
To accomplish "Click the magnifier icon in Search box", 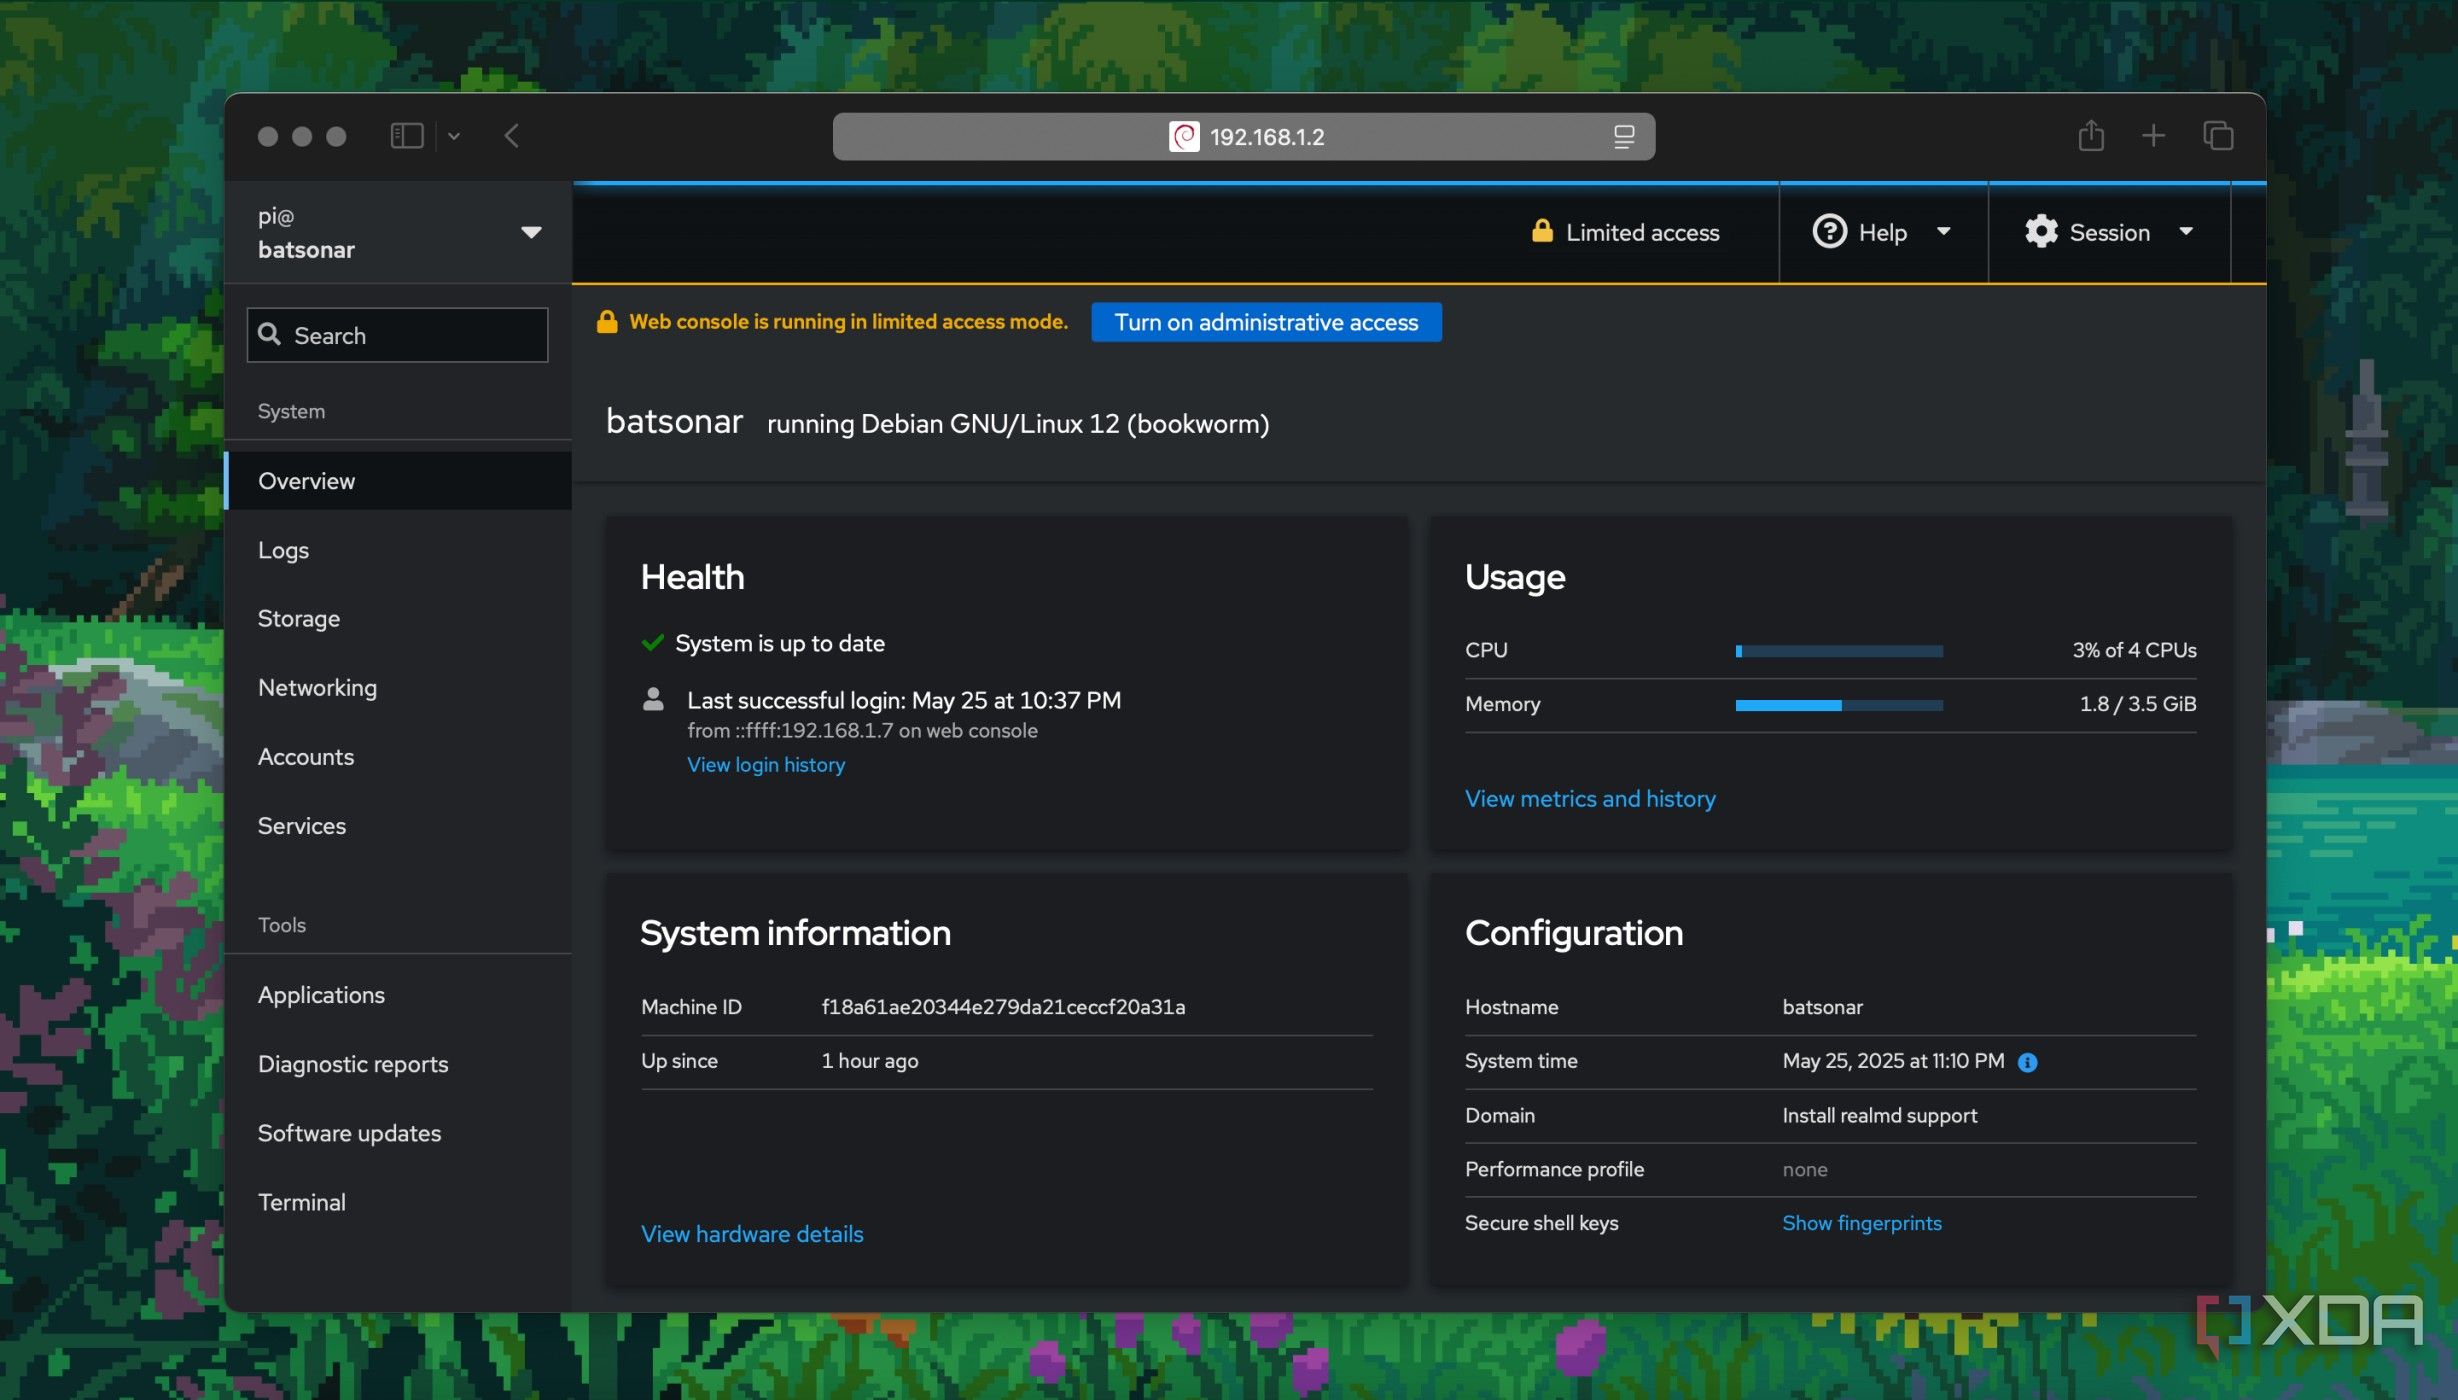I will pos(269,334).
